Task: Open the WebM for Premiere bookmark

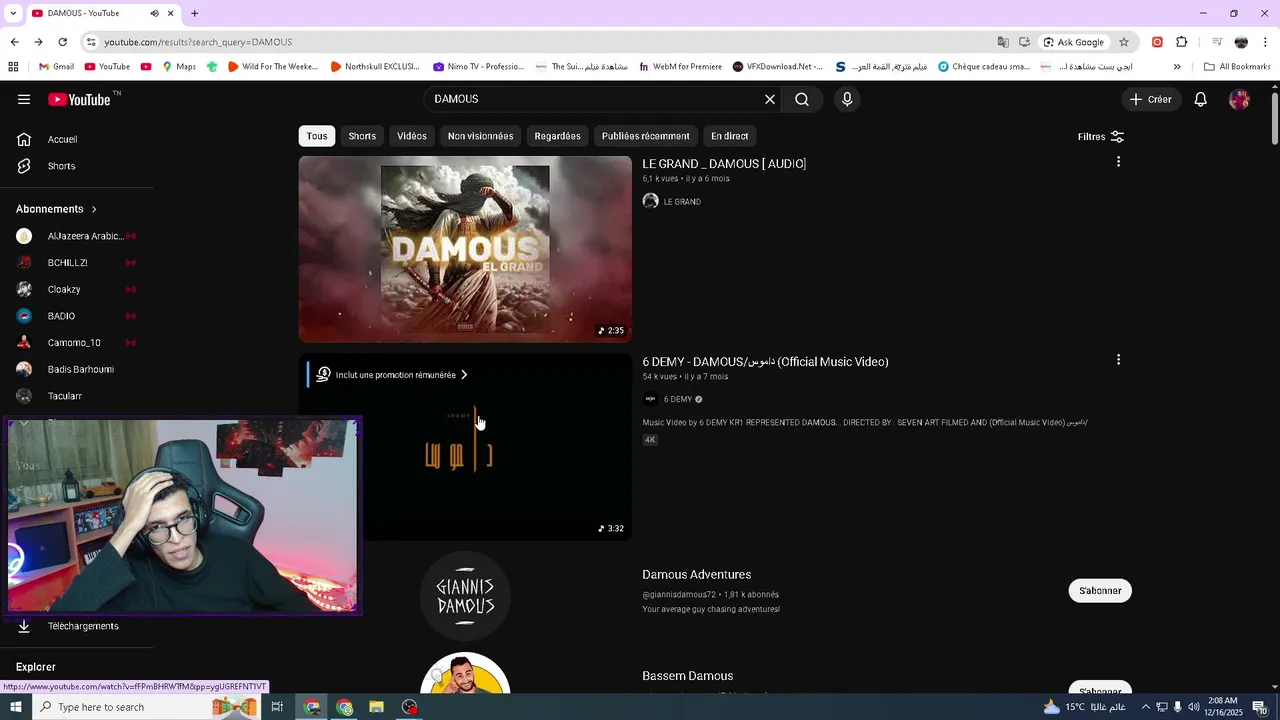Action: coord(680,67)
